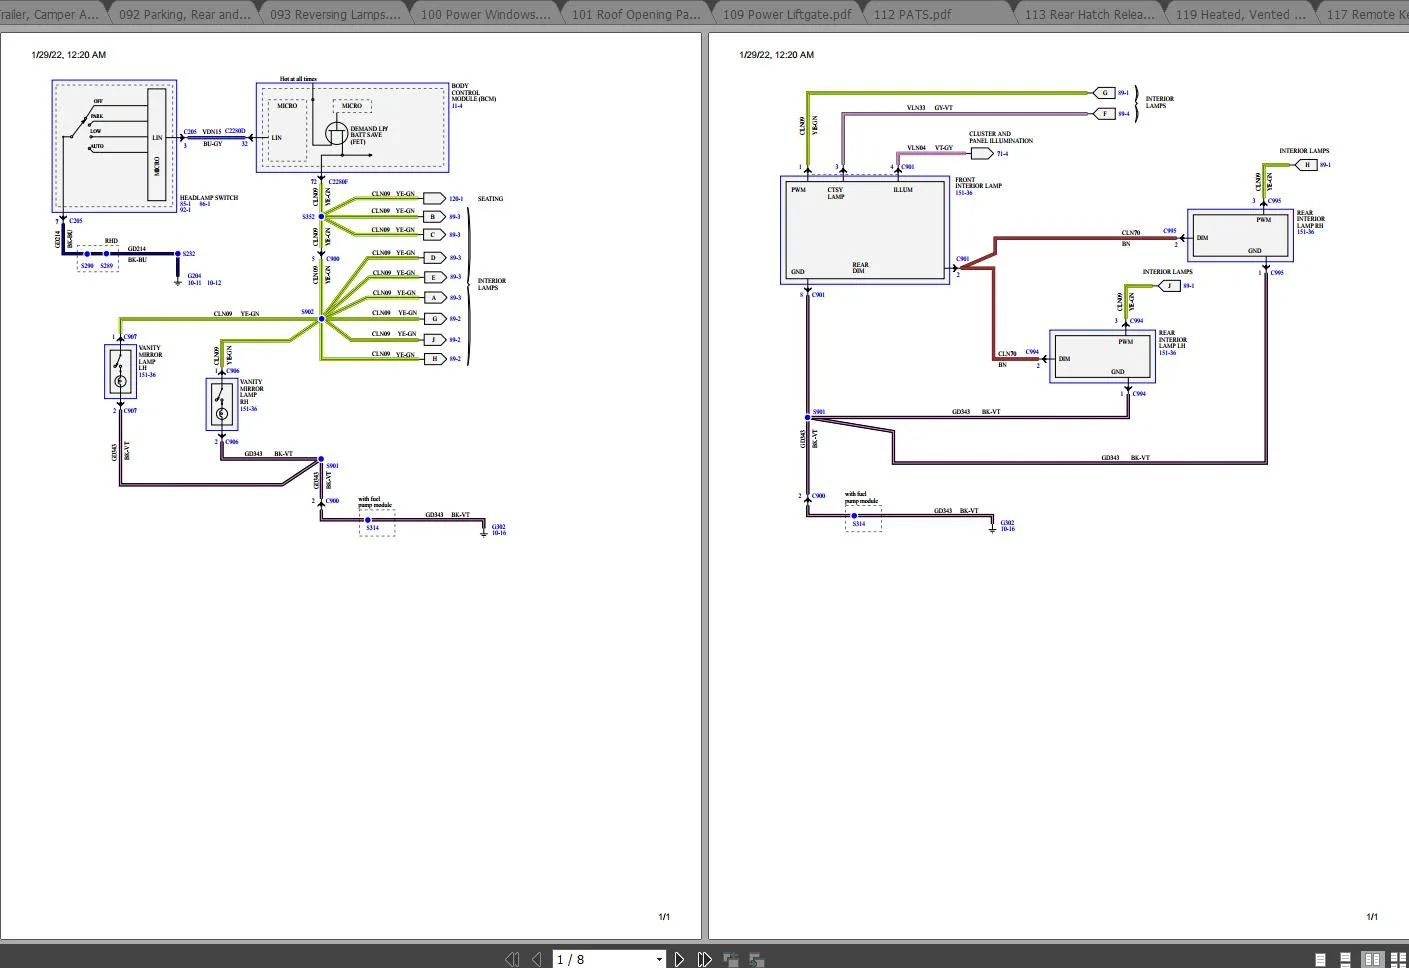Switch to the 100 Power Windows tab
Viewport: 1409px width, 968px height.
click(x=486, y=14)
